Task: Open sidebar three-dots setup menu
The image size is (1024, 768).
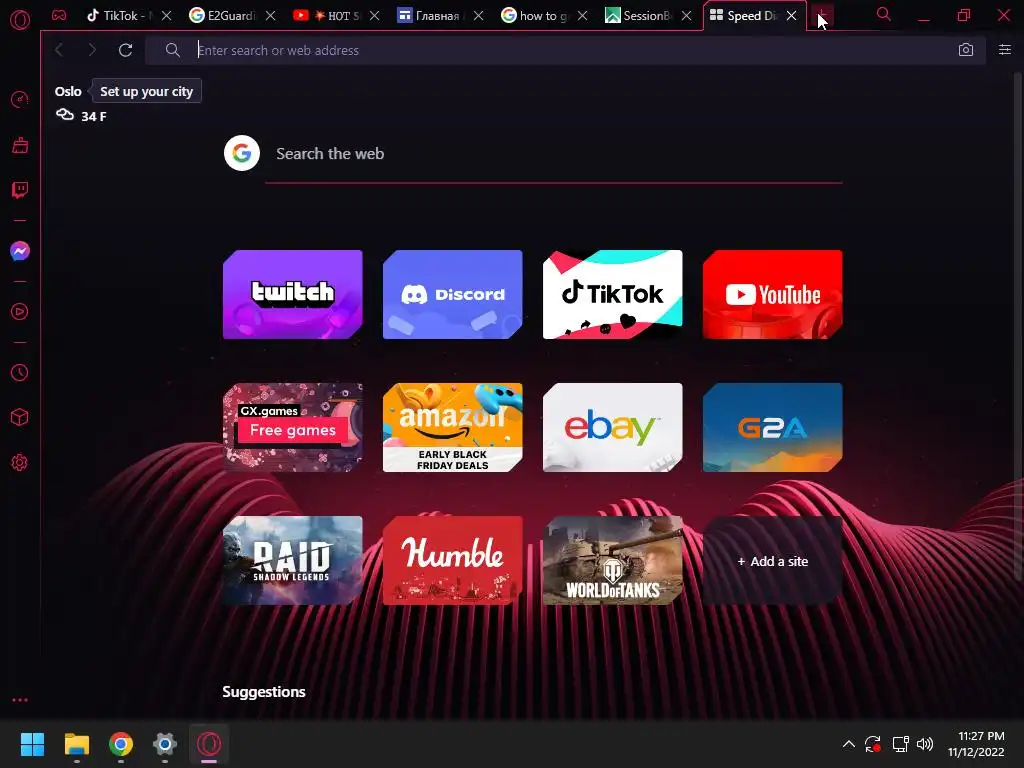Action: pos(20,699)
